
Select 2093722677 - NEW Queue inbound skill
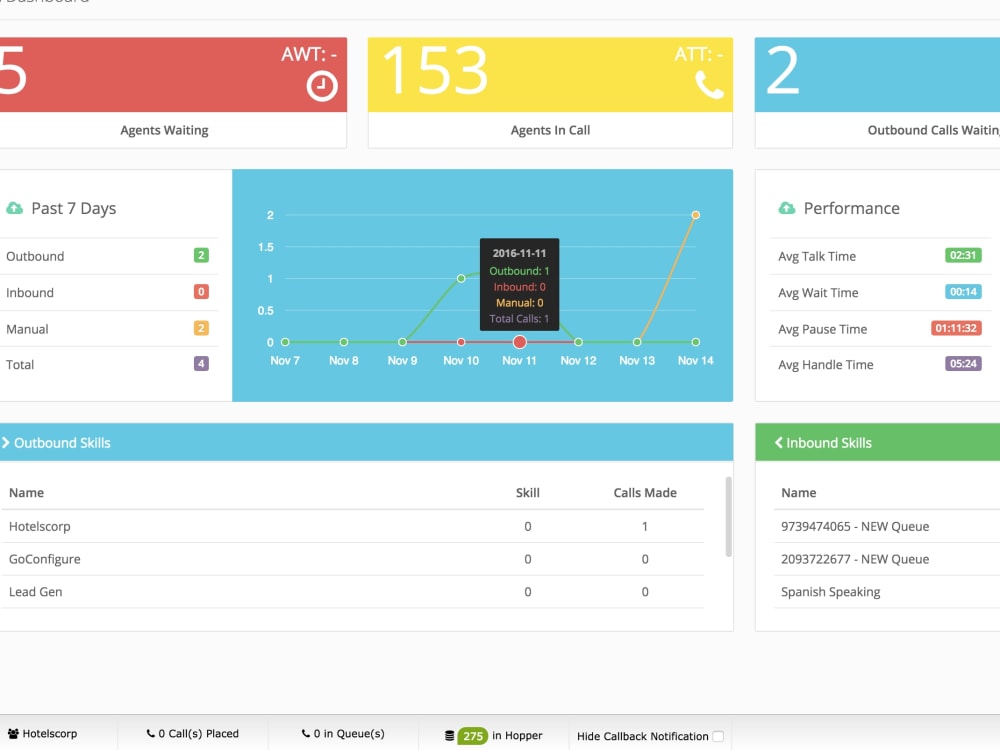tap(855, 559)
